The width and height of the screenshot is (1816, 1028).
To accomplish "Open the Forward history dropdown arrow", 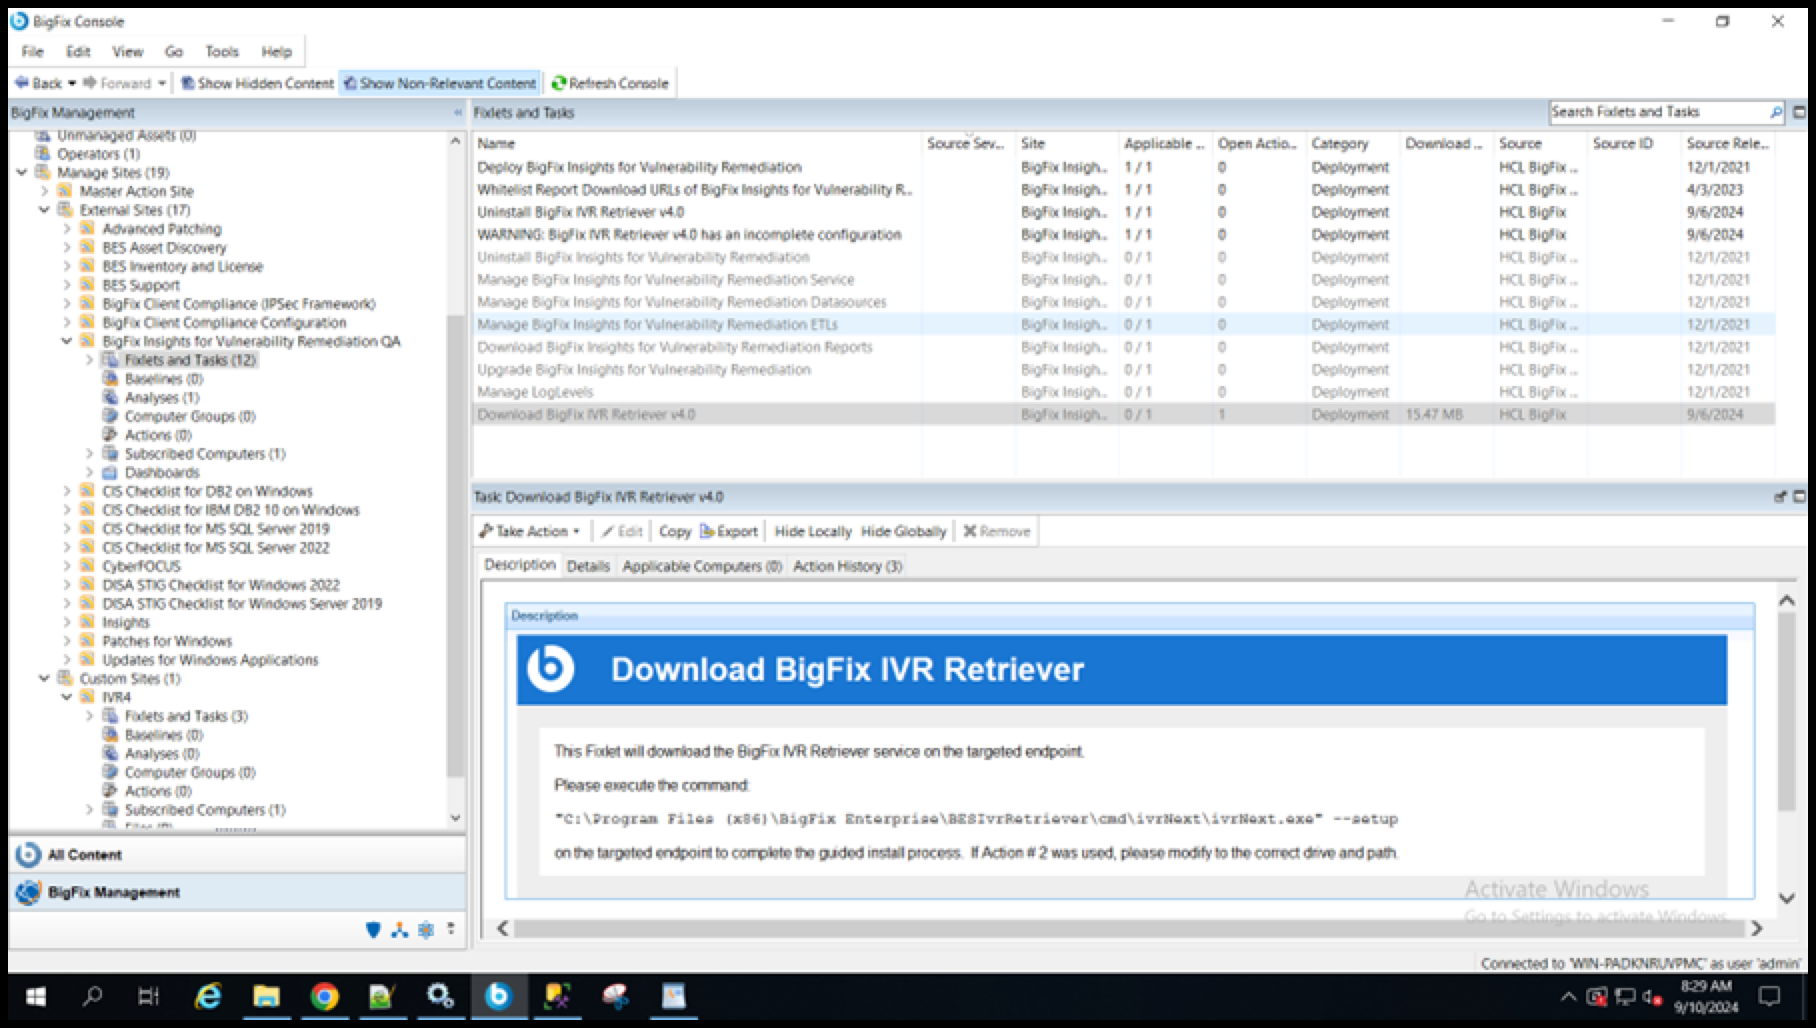I will point(162,84).
